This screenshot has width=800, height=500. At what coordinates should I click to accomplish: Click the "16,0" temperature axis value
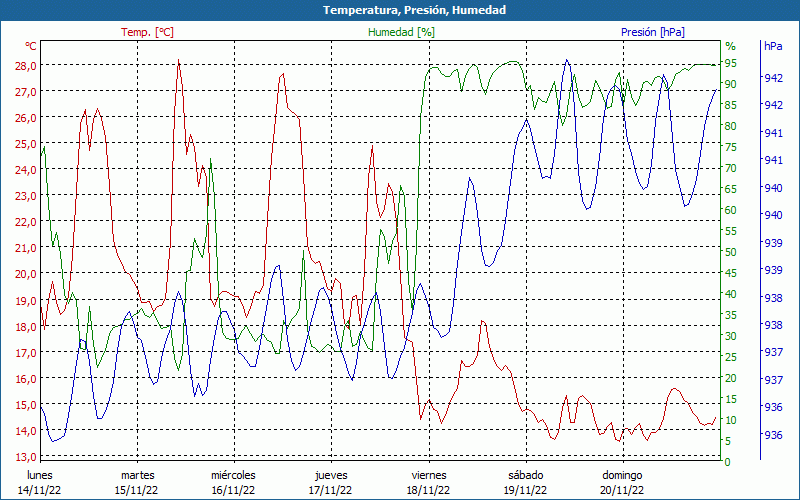[26, 379]
